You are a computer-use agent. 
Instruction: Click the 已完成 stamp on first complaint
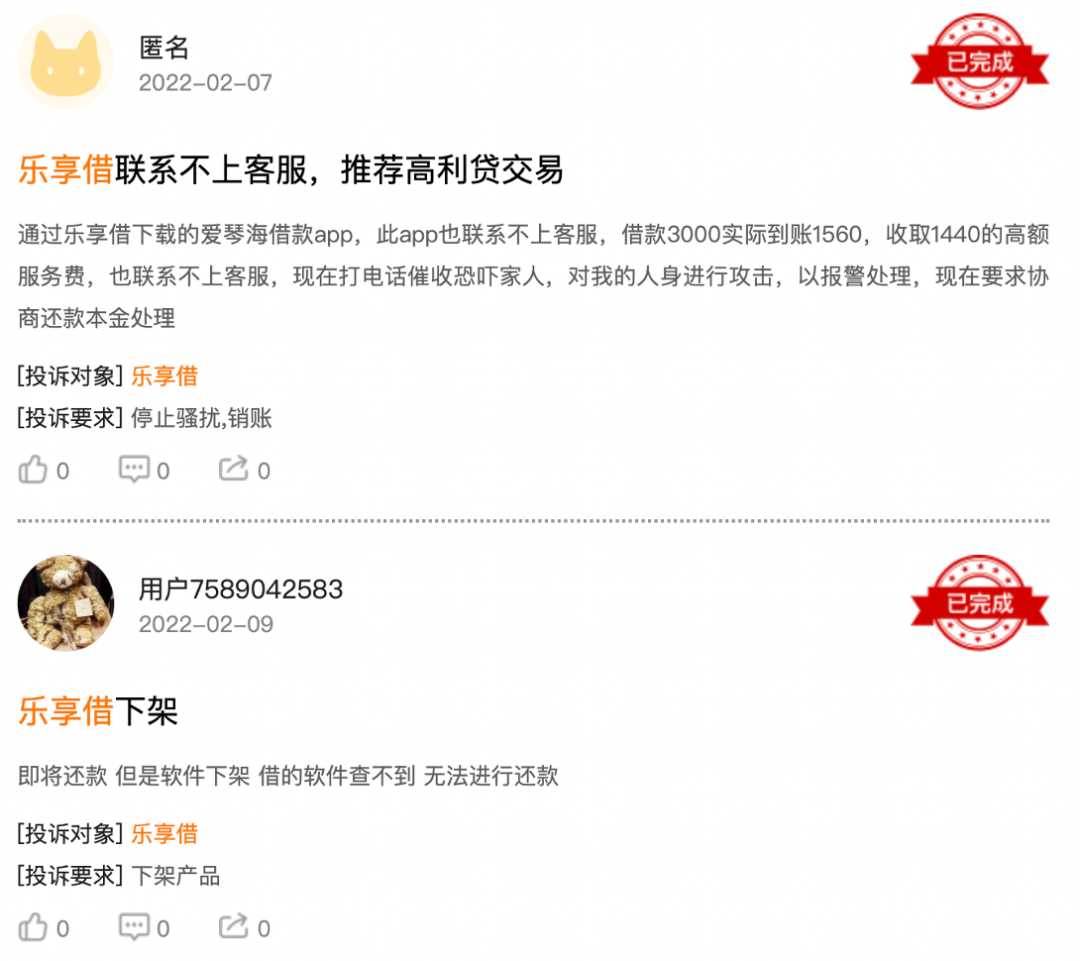pyautogui.click(x=979, y=61)
